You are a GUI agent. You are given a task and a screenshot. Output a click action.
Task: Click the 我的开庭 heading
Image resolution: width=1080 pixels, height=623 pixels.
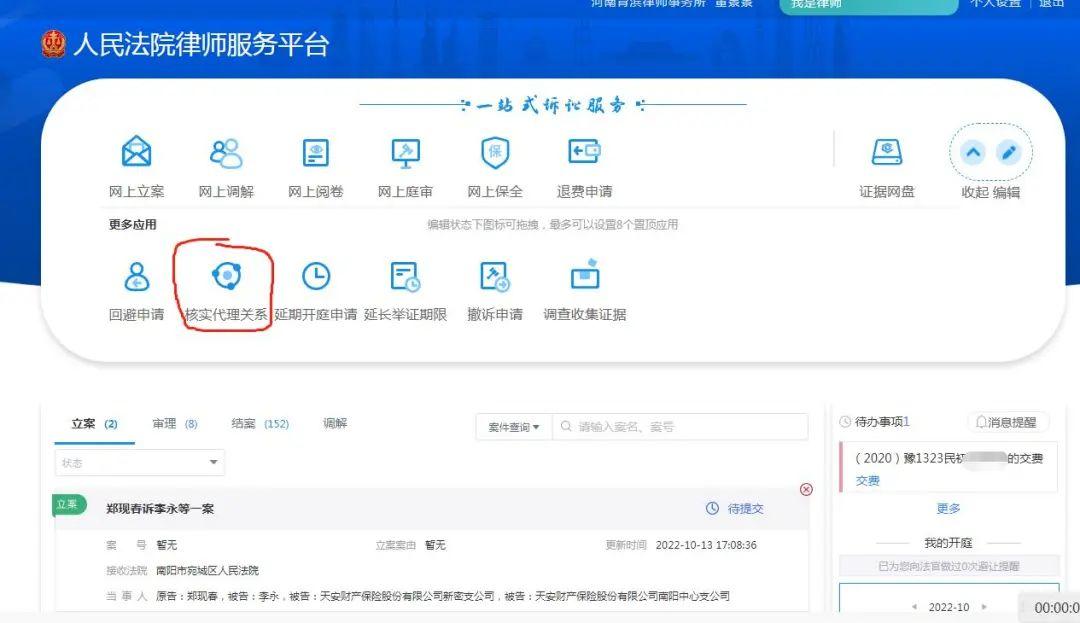pyautogui.click(x=948, y=542)
